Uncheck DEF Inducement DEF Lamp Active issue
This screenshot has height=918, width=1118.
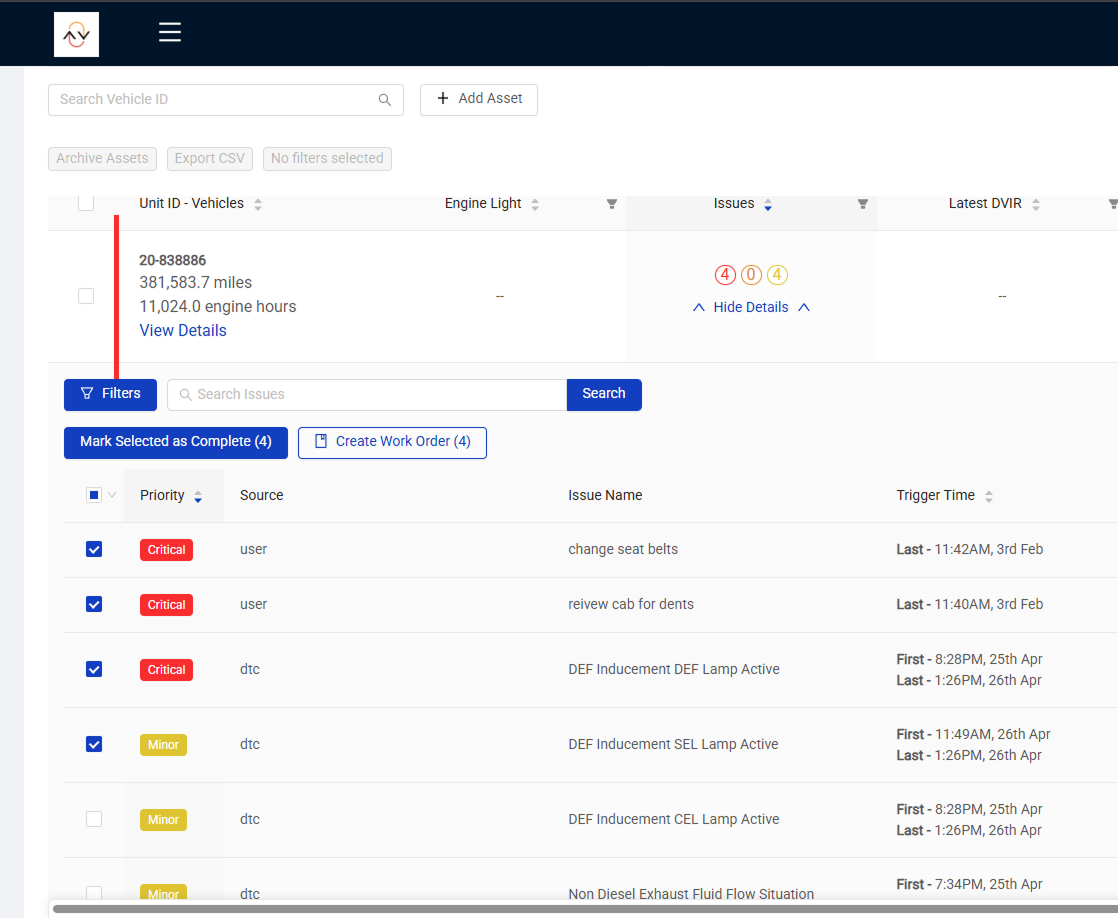(x=93, y=669)
